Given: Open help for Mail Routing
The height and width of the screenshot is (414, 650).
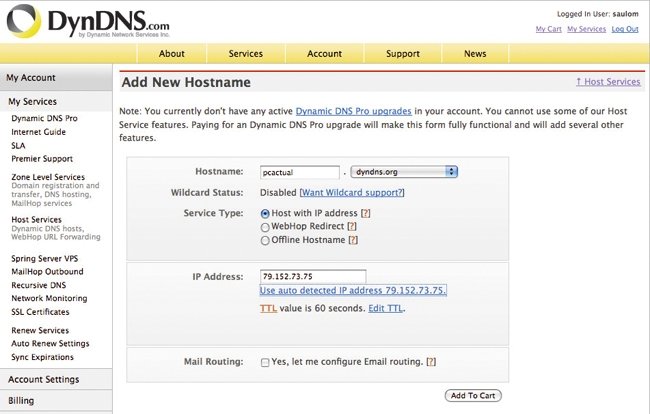Looking at the screenshot, I should point(431,362).
